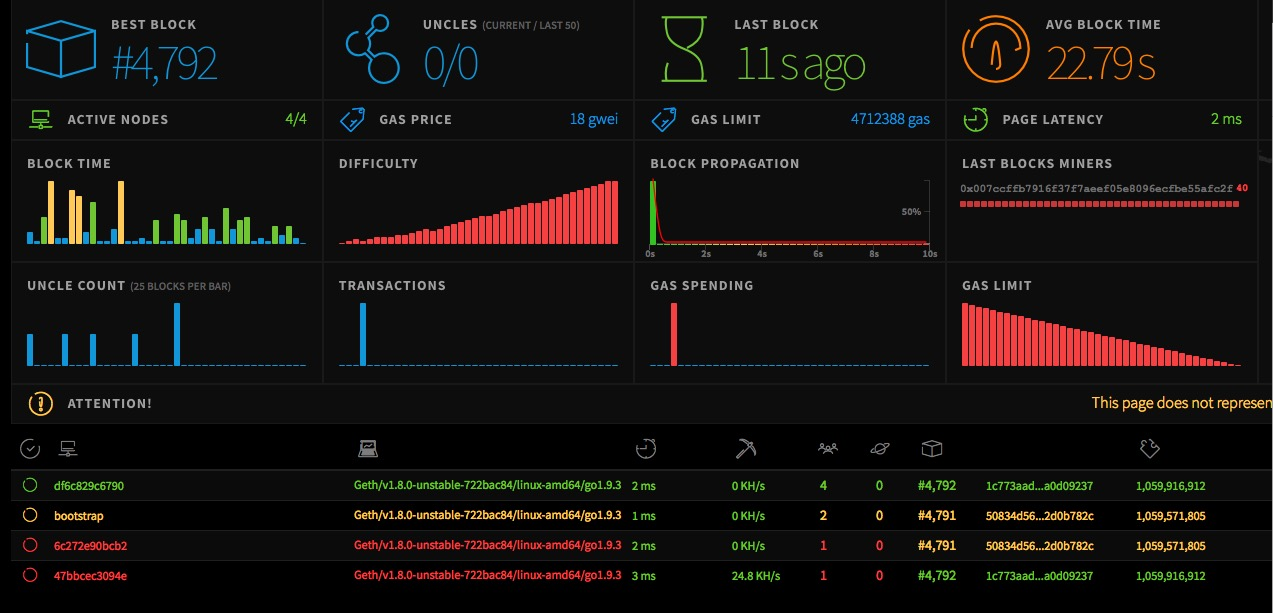The height and width of the screenshot is (613, 1273).
Task: Click the Geth version text in 47bbcec3094e row
Action: [488, 576]
